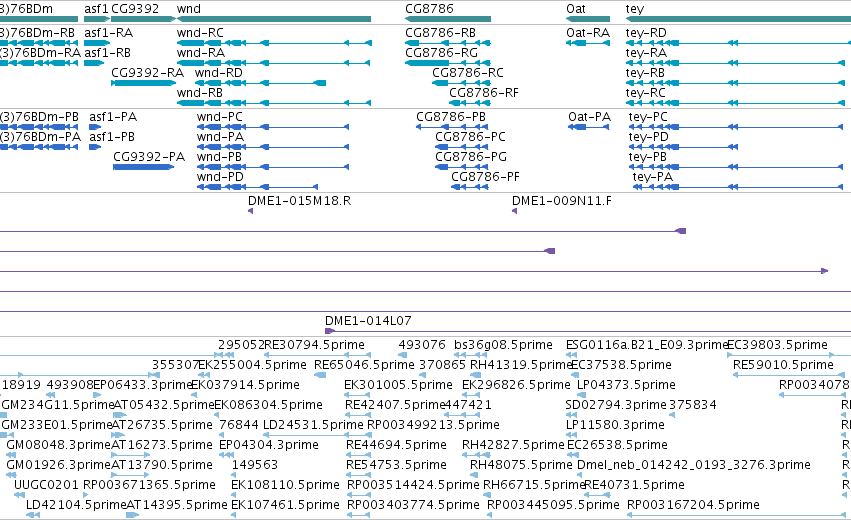
Task: Select the CG8786-PB protein label
Action: (451, 117)
